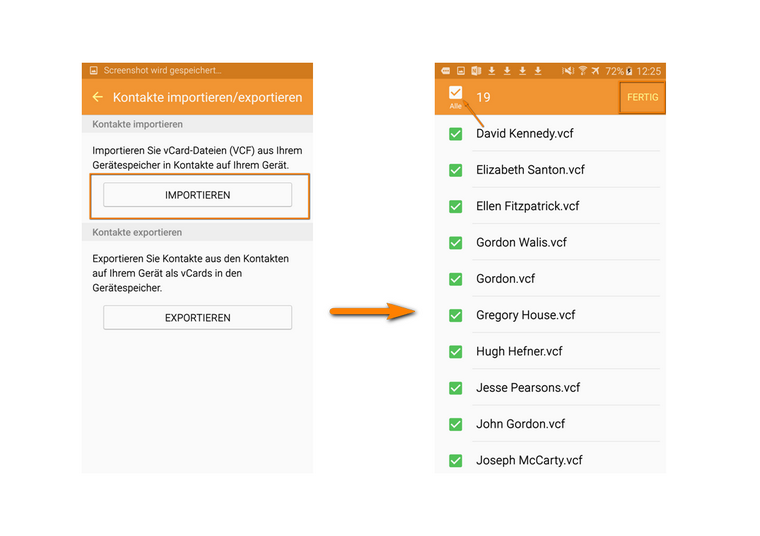Uncheck David Kennedy.vcf checkbox
760x536 pixels.
tap(456, 134)
